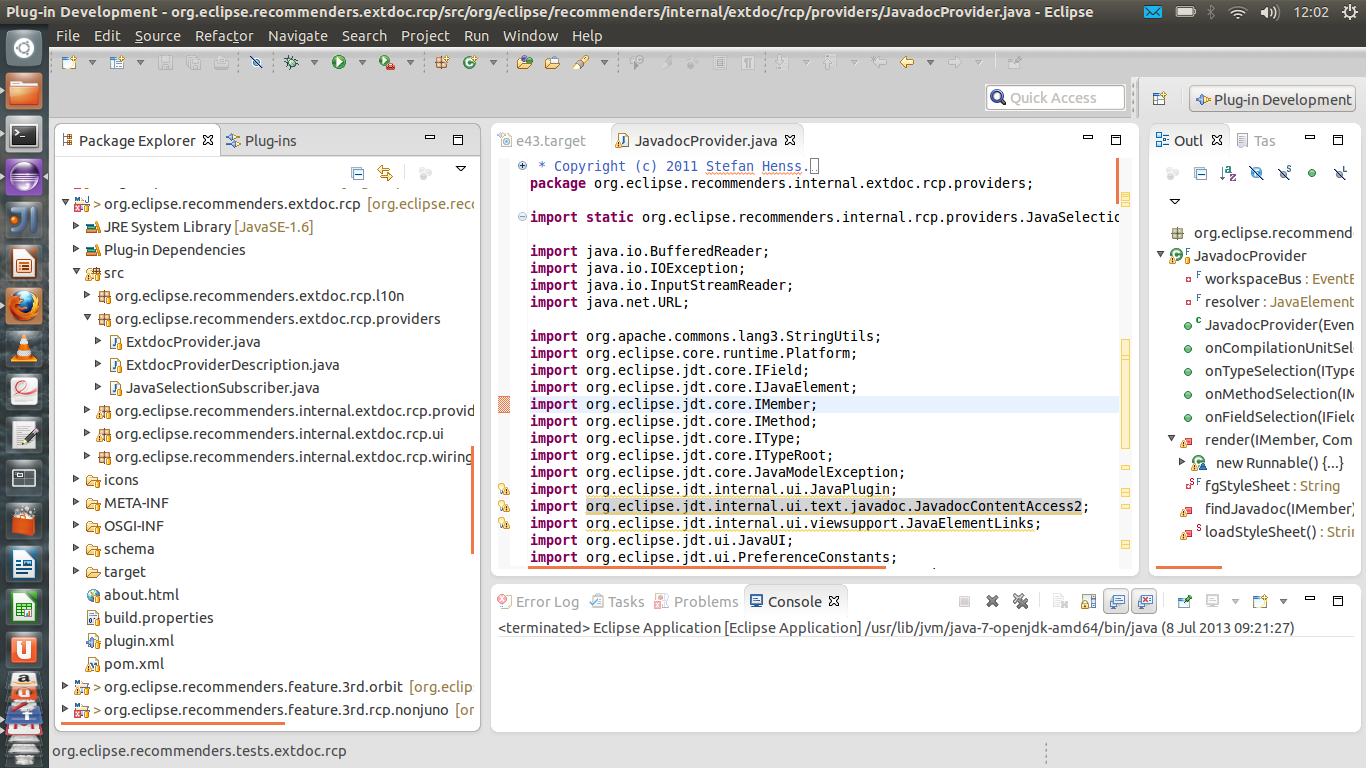Screen dimensions: 1366x768
Task: Click Remove All Terminated Launches icon
Action: pos(1020,601)
